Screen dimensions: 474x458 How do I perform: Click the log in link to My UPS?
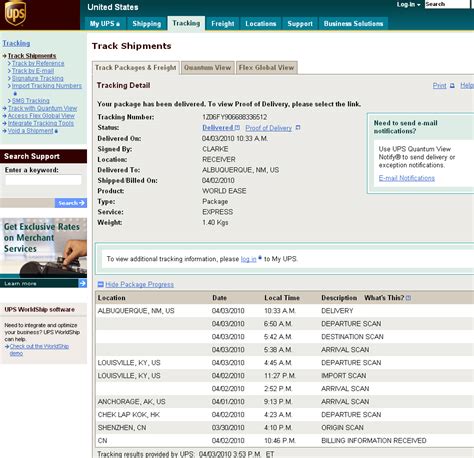(249, 259)
